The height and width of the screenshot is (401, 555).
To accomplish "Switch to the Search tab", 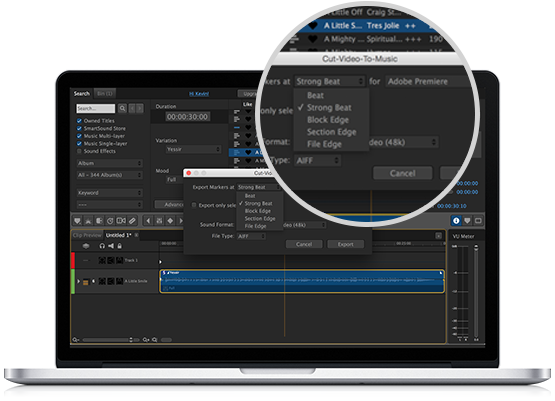I will (x=82, y=94).
